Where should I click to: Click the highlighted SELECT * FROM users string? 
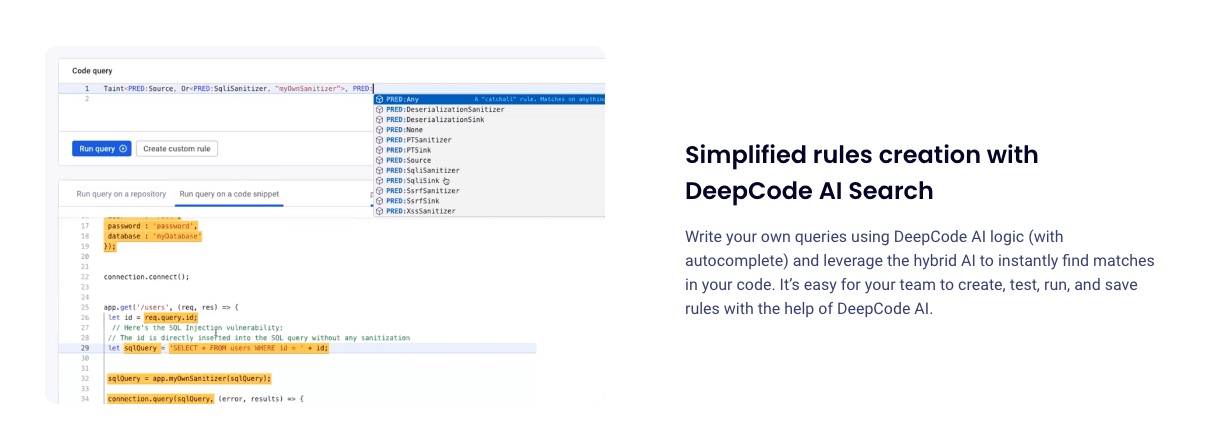click(248, 348)
